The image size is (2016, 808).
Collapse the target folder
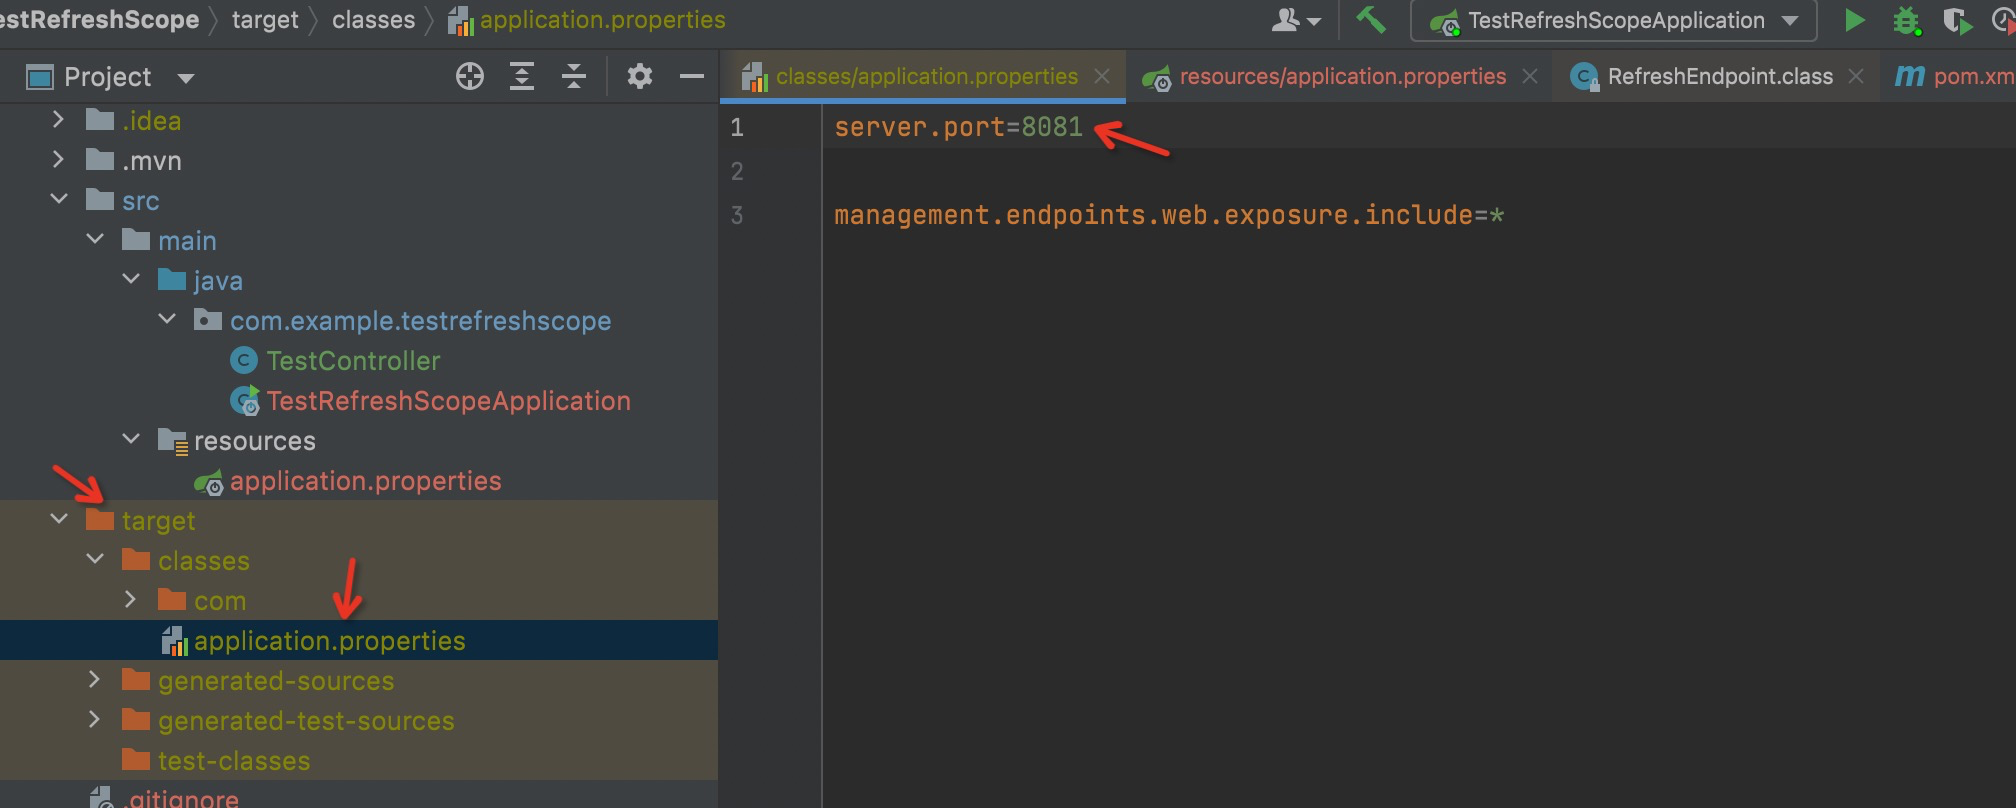click(59, 520)
